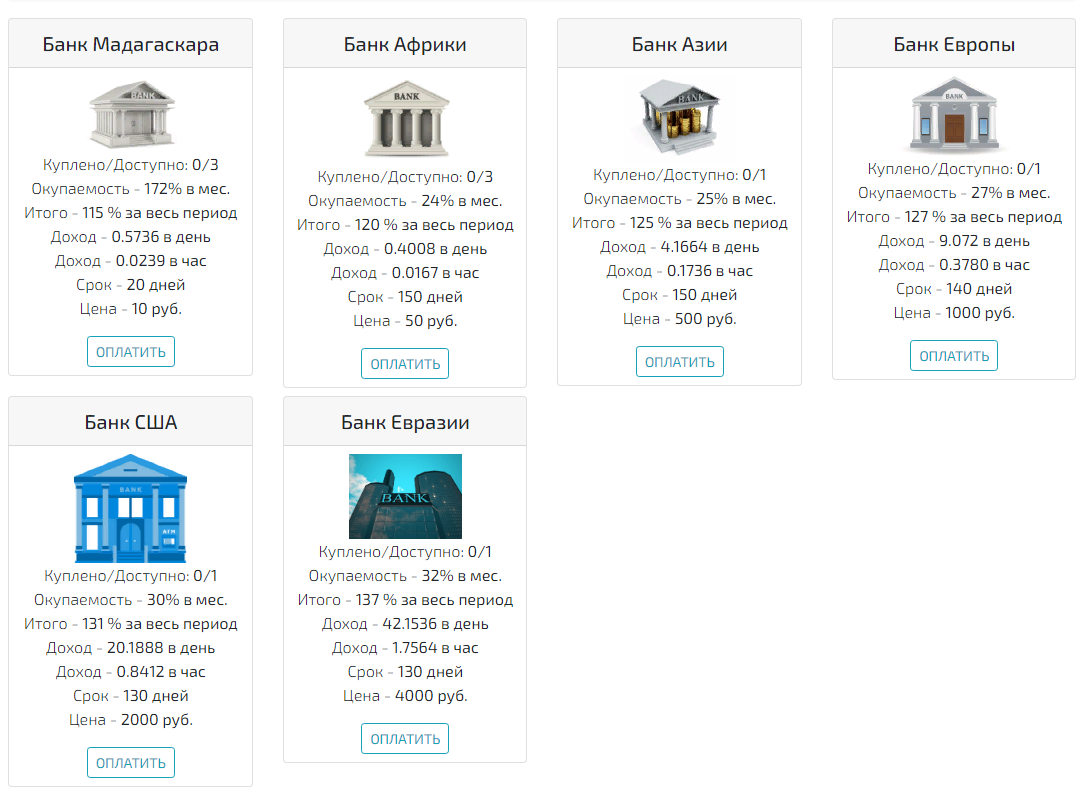1088x802 pixels.
Task: Click 'Доход - 4.1664 в день'
Action: coord(679,247)
